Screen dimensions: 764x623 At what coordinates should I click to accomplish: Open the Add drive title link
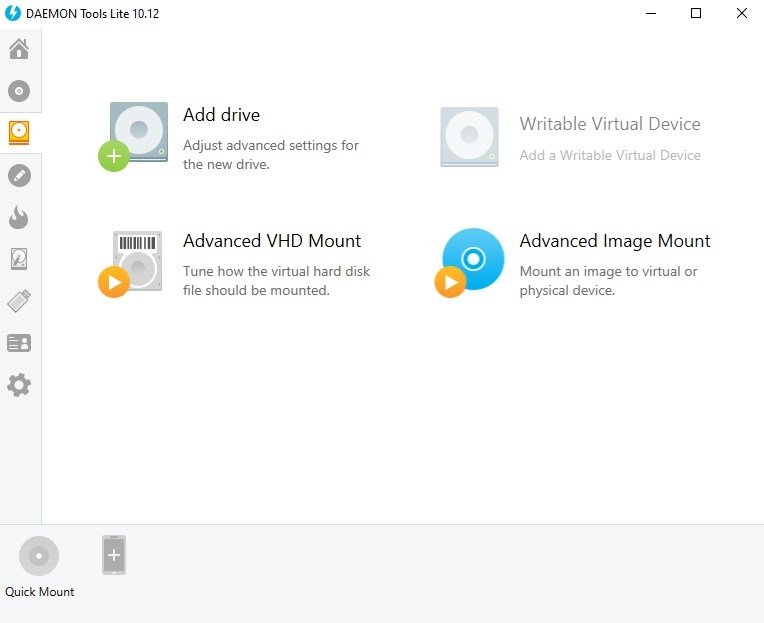[x=221, y=115]
